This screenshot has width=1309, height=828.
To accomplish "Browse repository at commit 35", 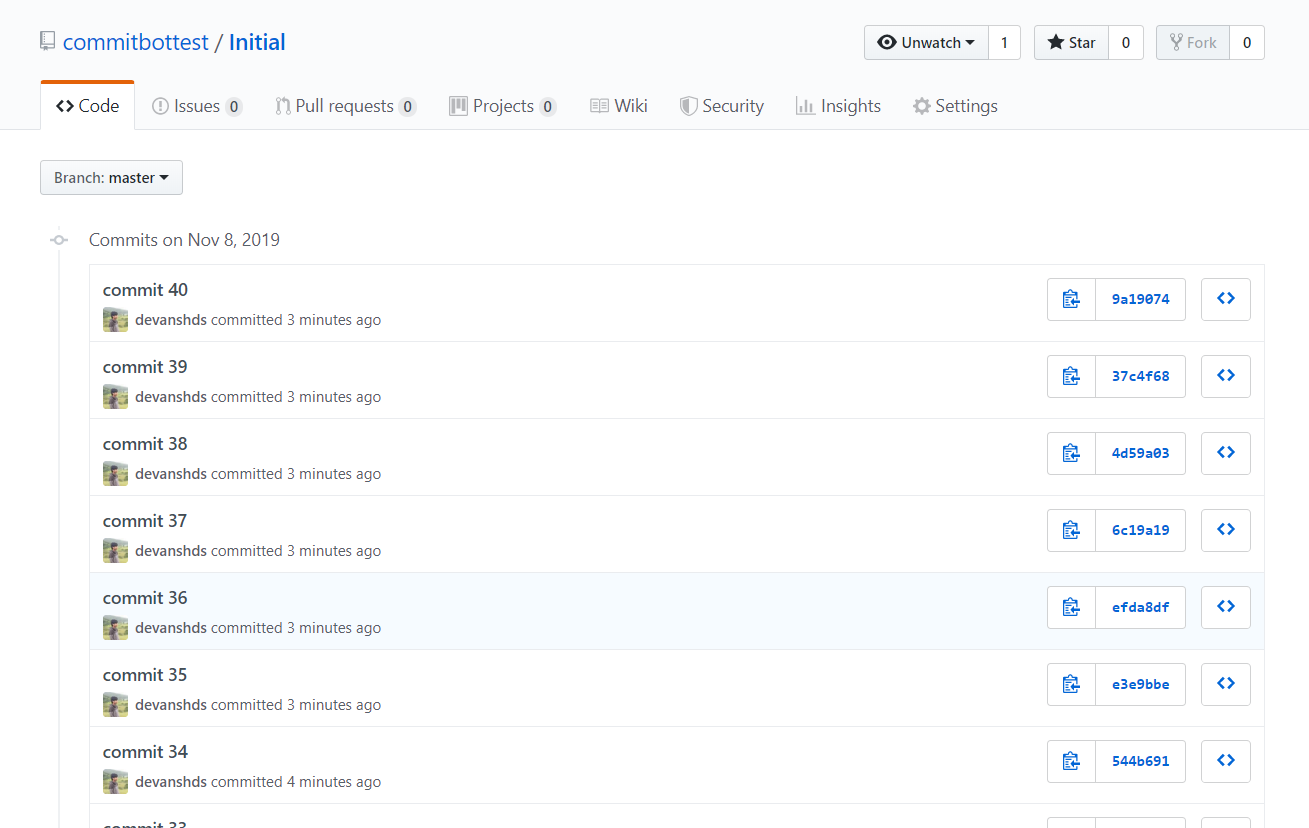I will click(1226, 684).
